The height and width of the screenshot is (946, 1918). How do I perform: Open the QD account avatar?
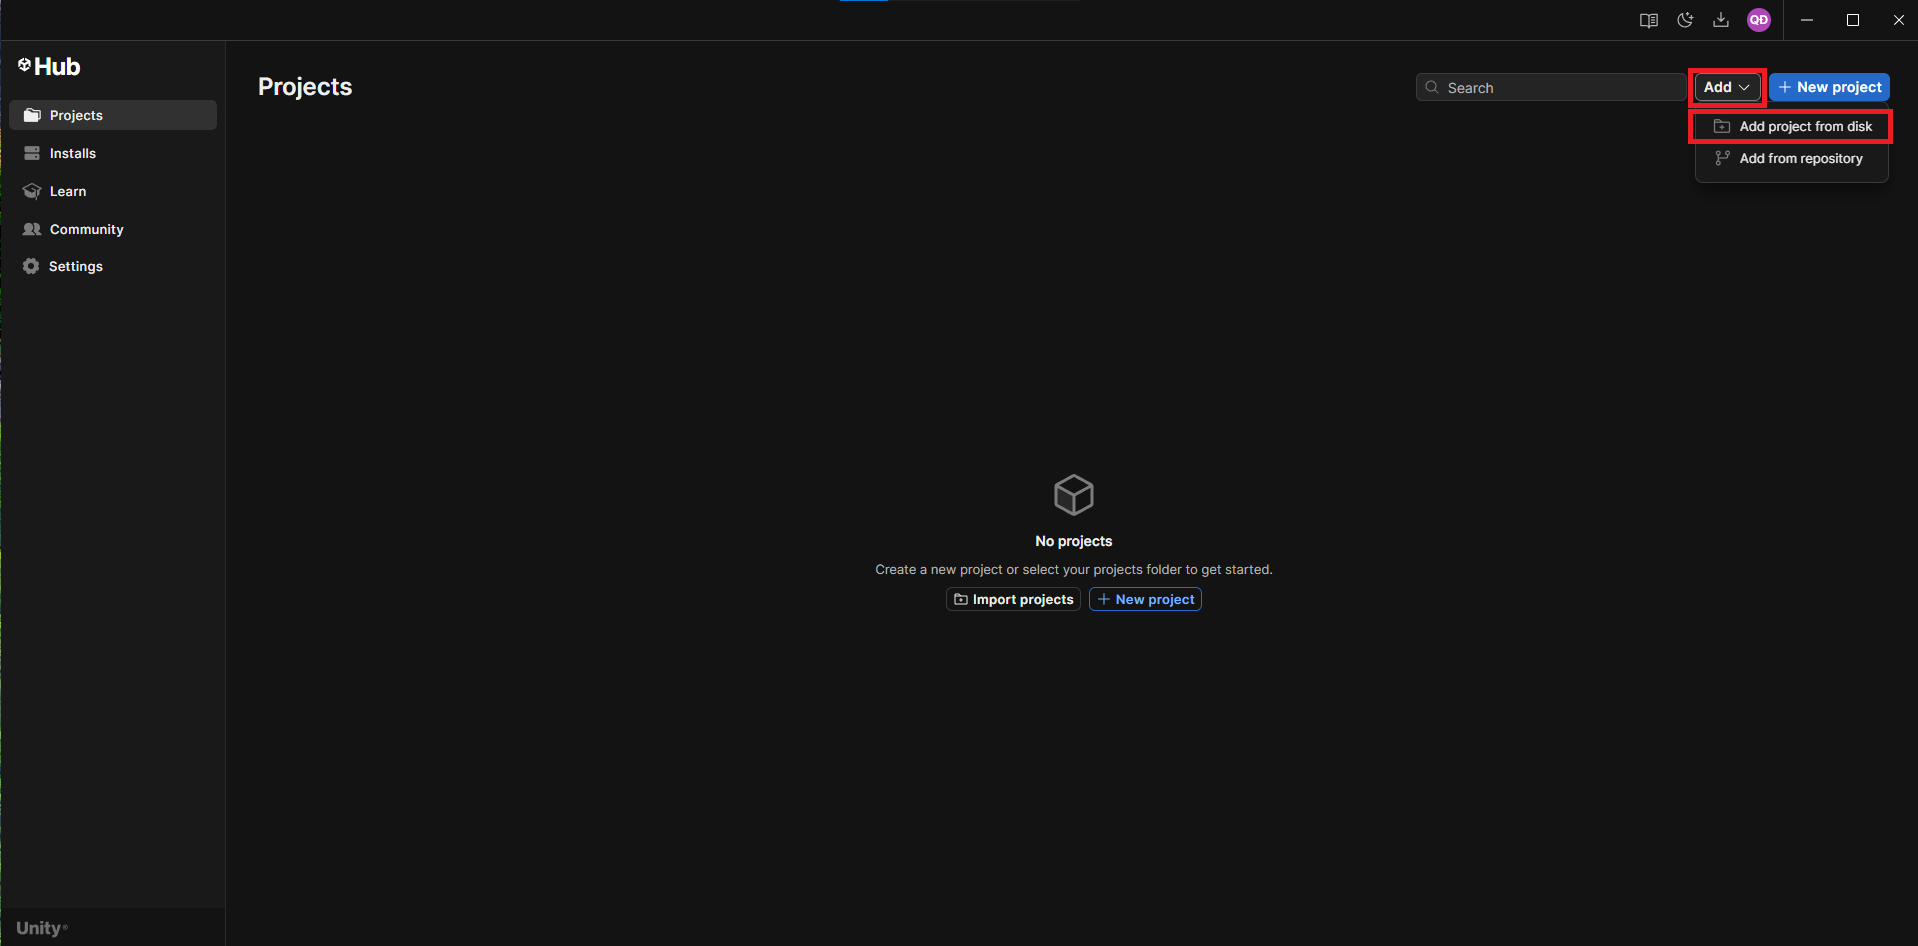click(x=1758, y=20)
